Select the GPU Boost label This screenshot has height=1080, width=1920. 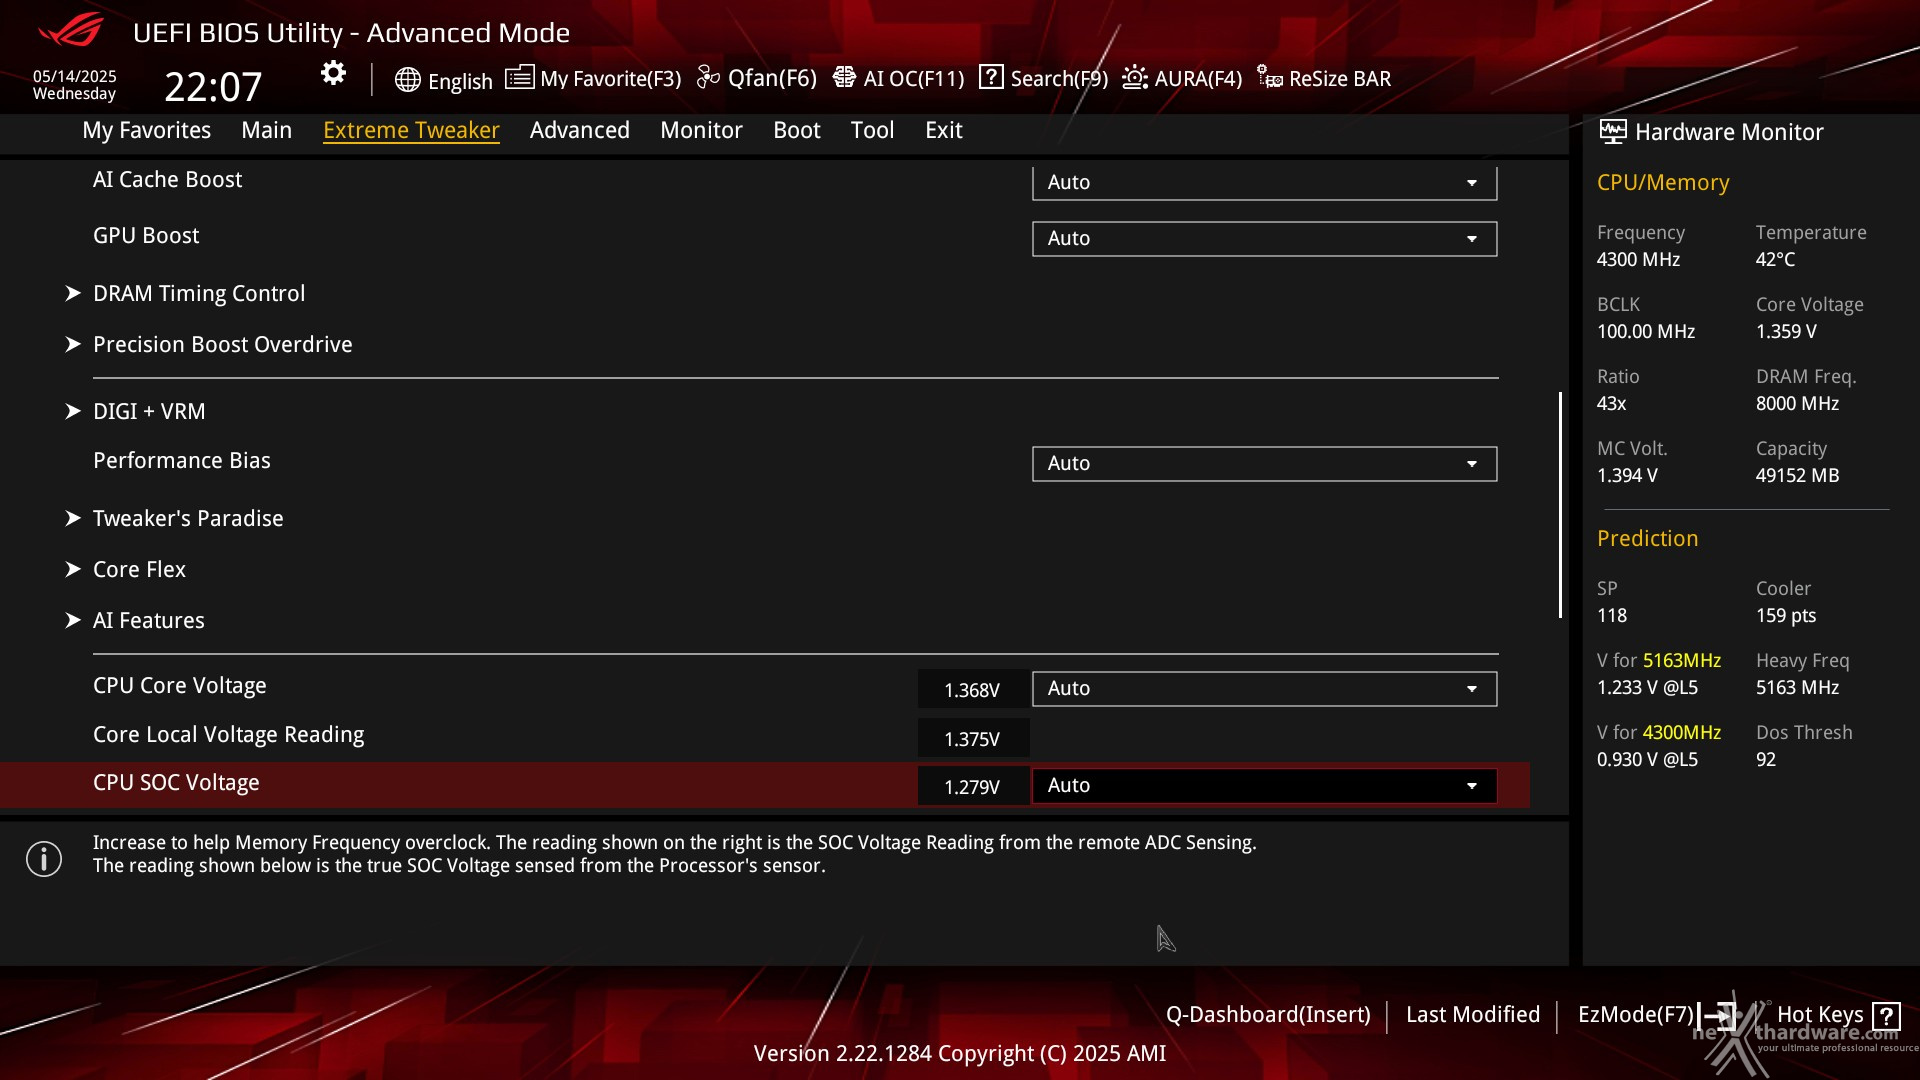coord(146,236)
